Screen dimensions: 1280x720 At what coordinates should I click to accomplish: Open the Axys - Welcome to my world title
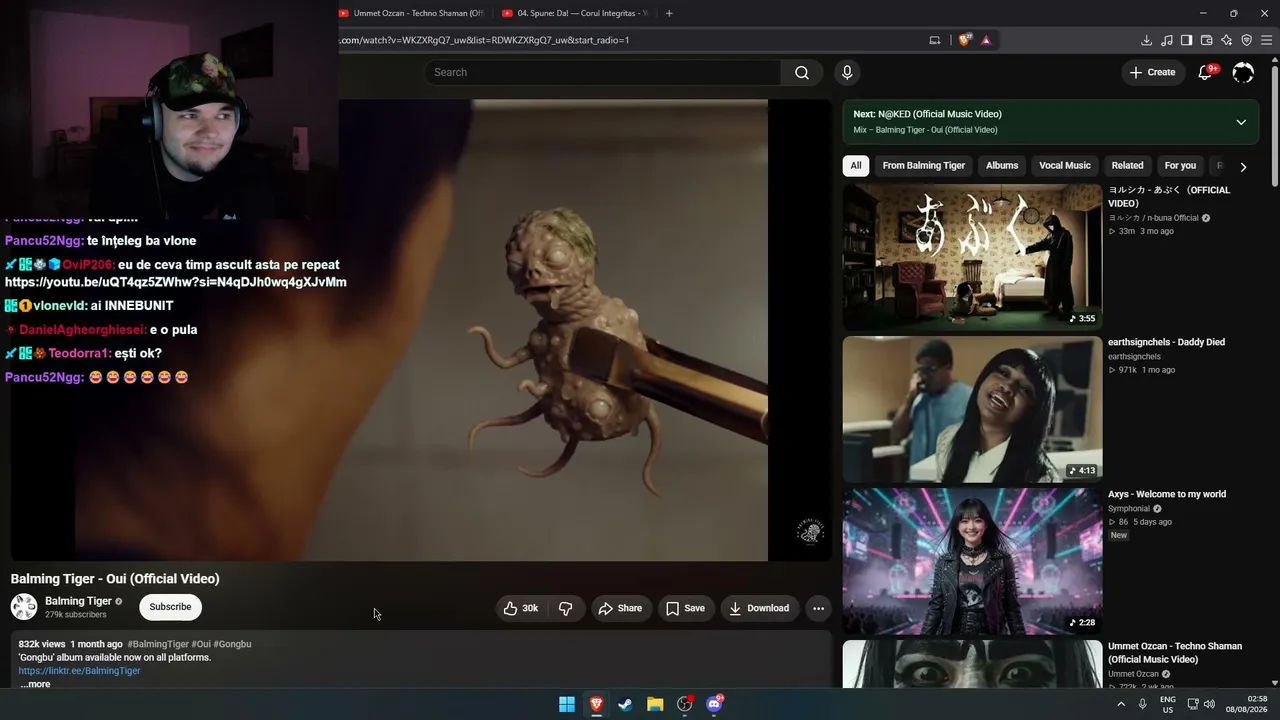(1167, 494)
